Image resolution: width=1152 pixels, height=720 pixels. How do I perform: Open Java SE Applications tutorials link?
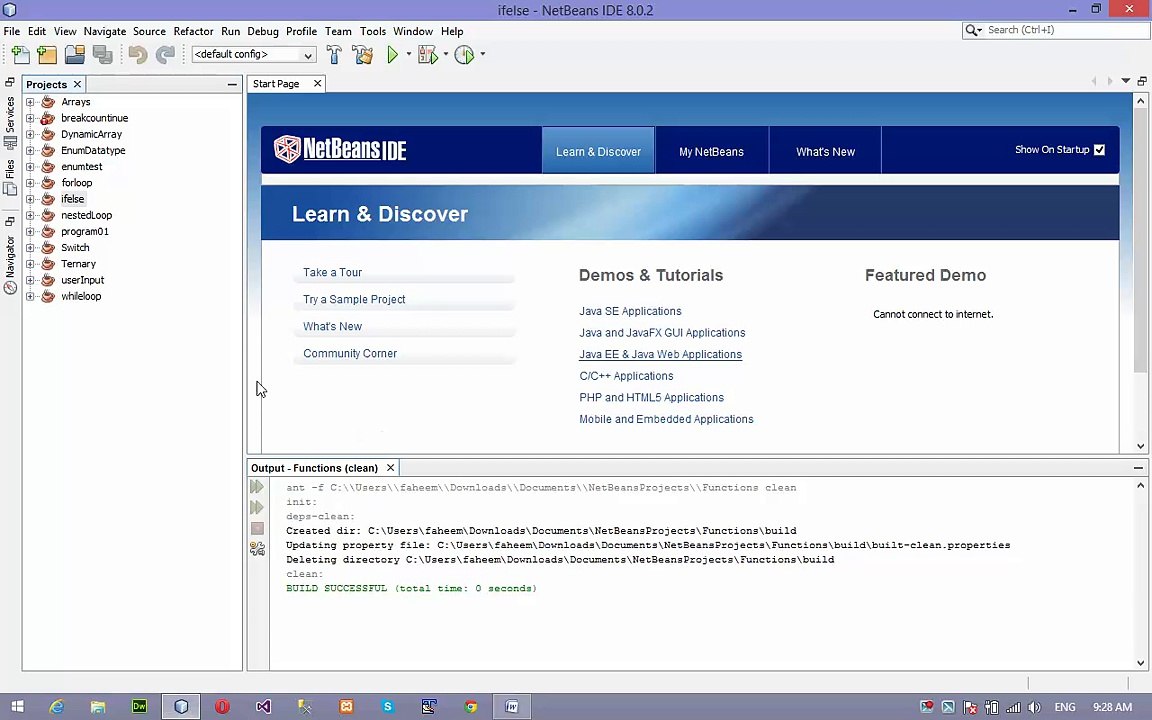[x=630, y=312]
